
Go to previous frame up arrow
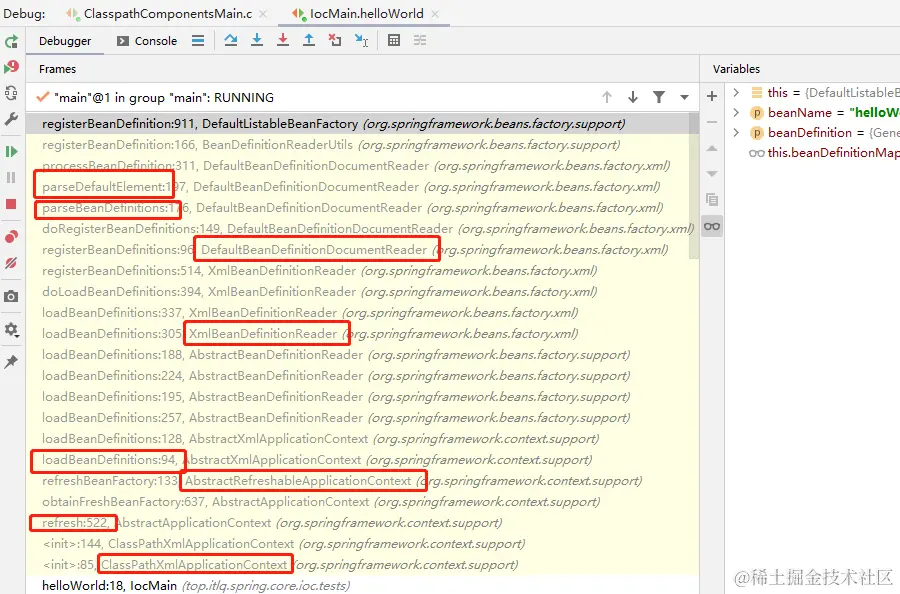tap(607, 97)
